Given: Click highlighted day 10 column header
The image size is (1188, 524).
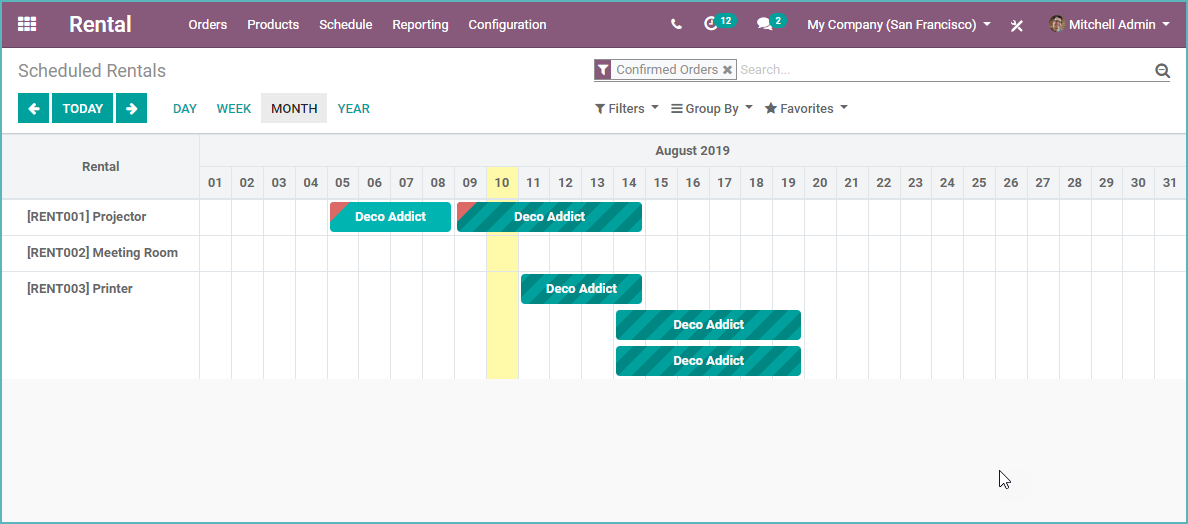Looking at the screenshot, I should pyautogui.click(x=502, y=182).
